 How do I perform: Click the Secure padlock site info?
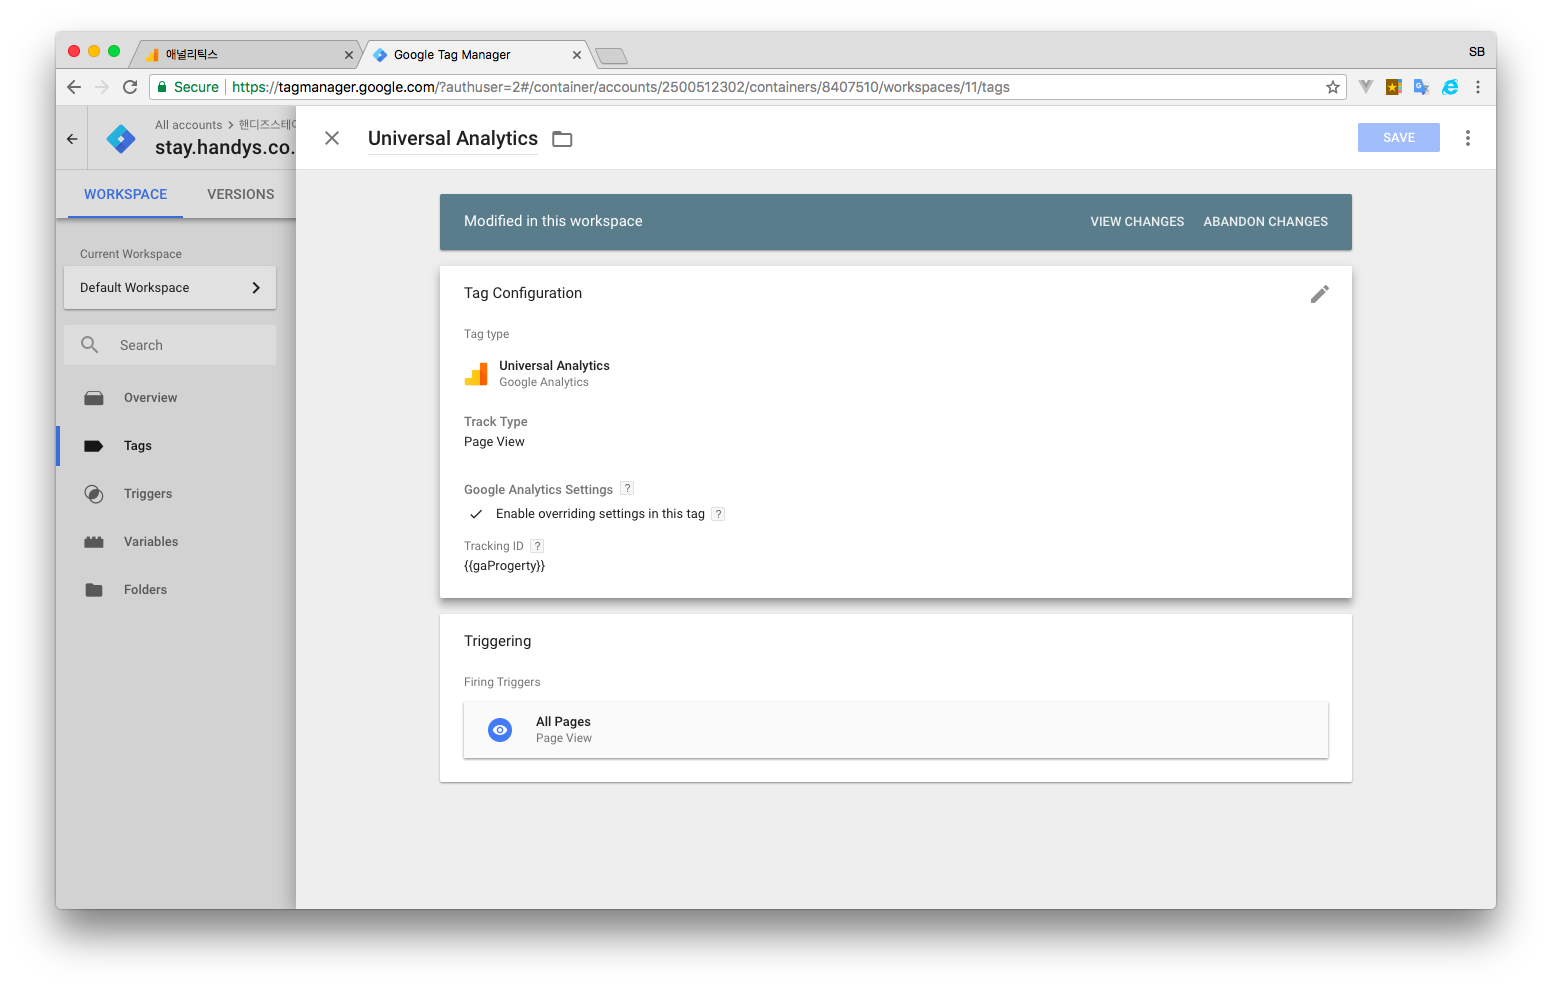(188, 87)
